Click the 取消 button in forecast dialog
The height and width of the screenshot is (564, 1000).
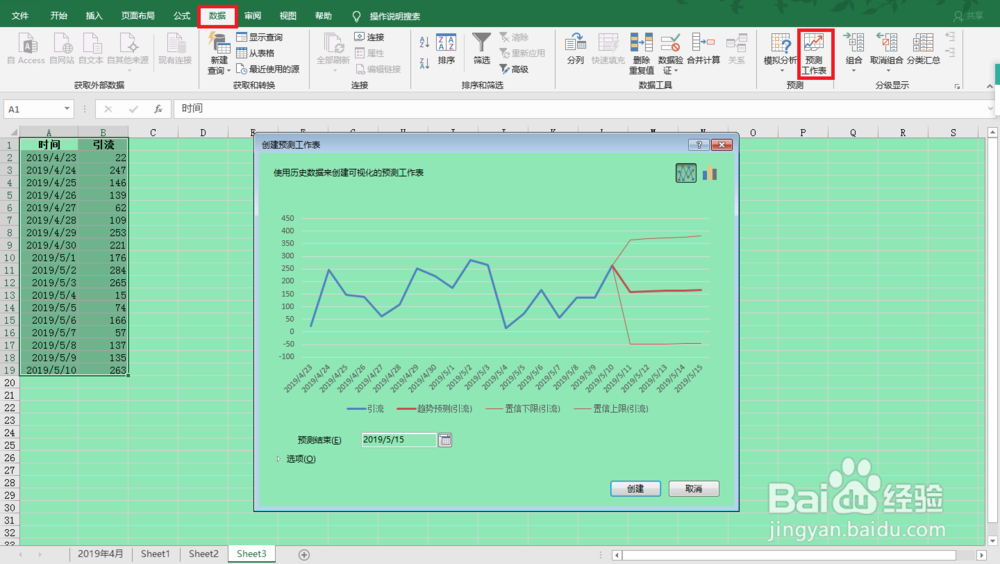(x=694, y=489)
